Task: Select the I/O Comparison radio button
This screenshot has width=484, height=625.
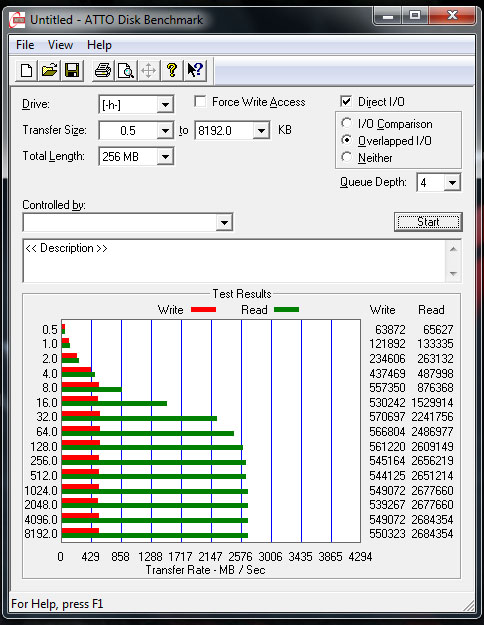Action: [x=346, y=123]
